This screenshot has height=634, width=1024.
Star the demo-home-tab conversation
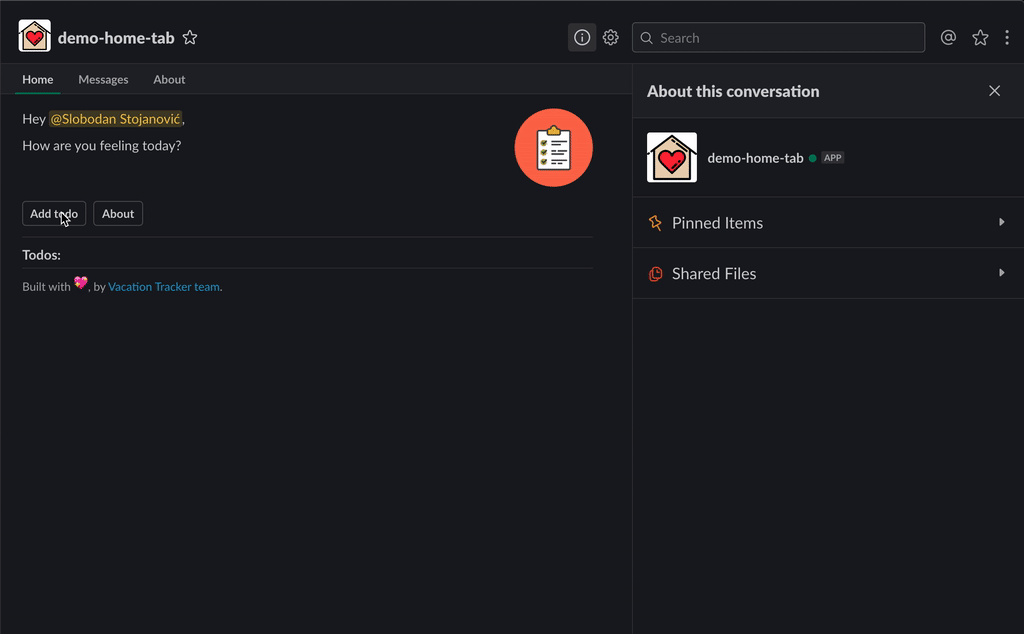click(190, 38)
